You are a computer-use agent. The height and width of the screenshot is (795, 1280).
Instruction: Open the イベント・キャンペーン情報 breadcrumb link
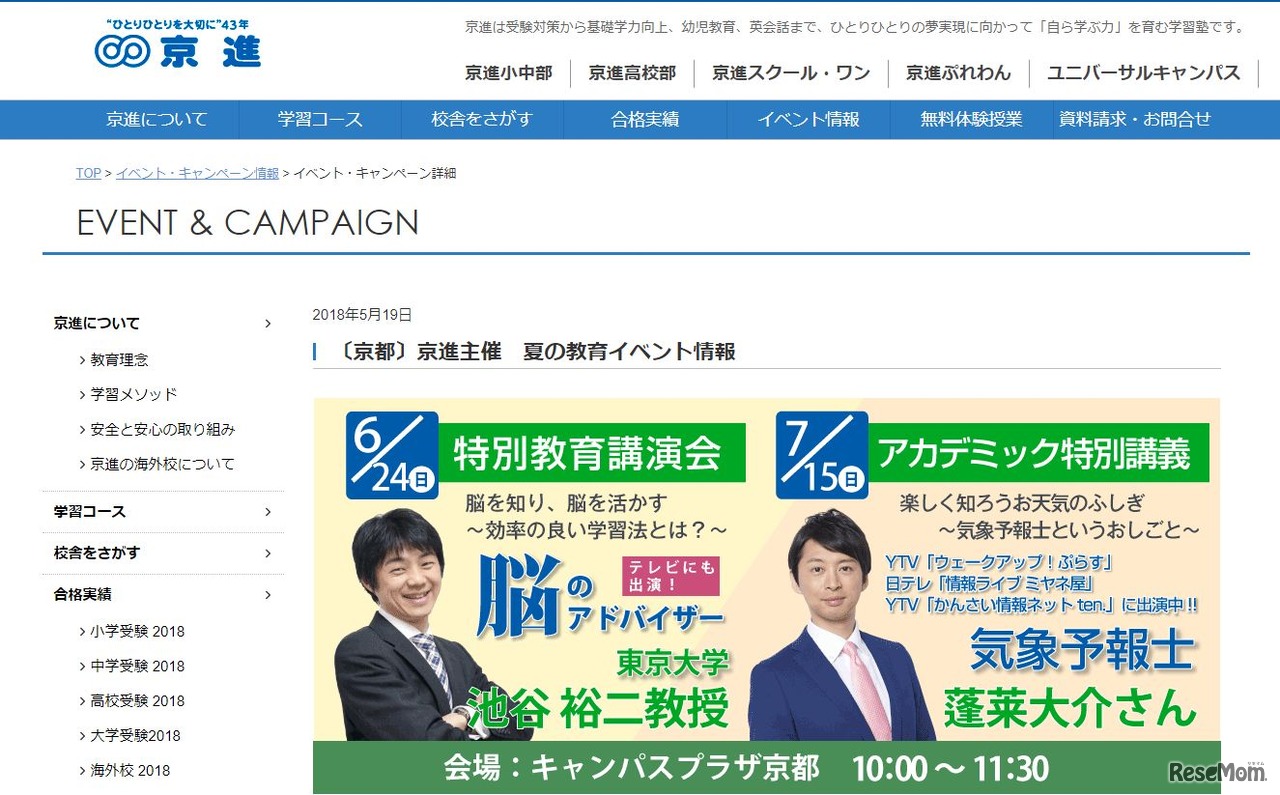[x=197, y=173]
